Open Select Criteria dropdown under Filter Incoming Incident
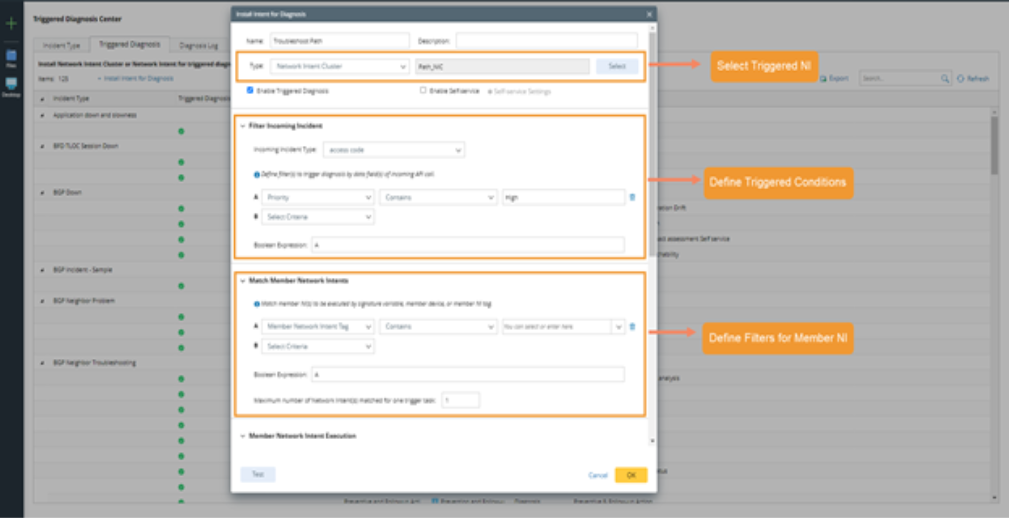 tap(318, 217)
